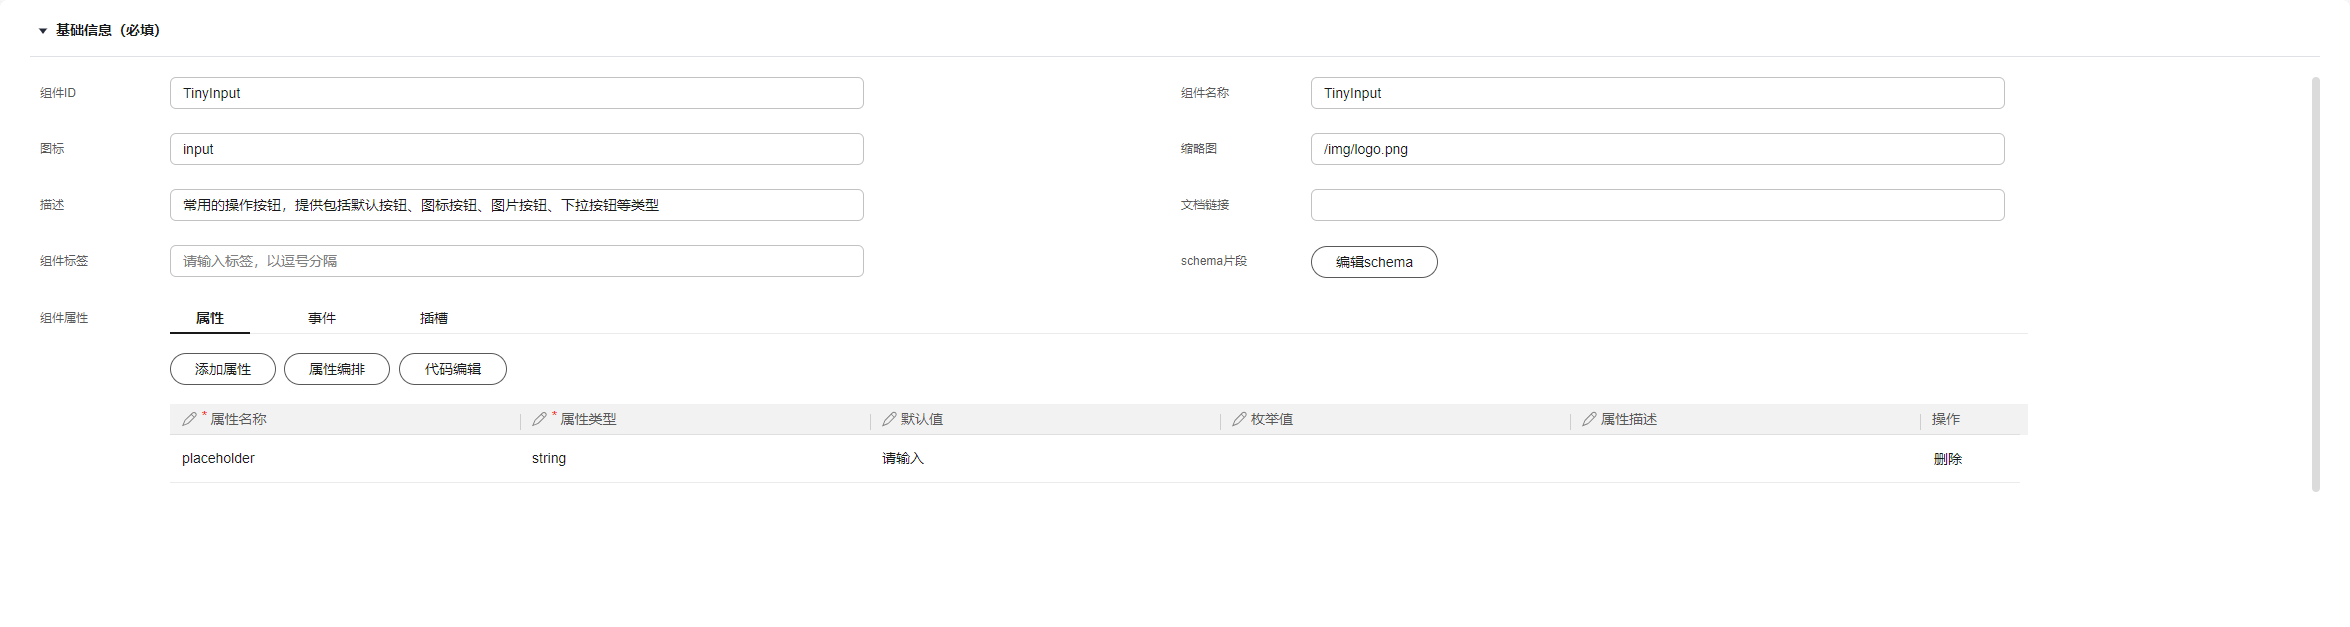
Task: Switch to the 事件 tab
Action: pos(322,318)
